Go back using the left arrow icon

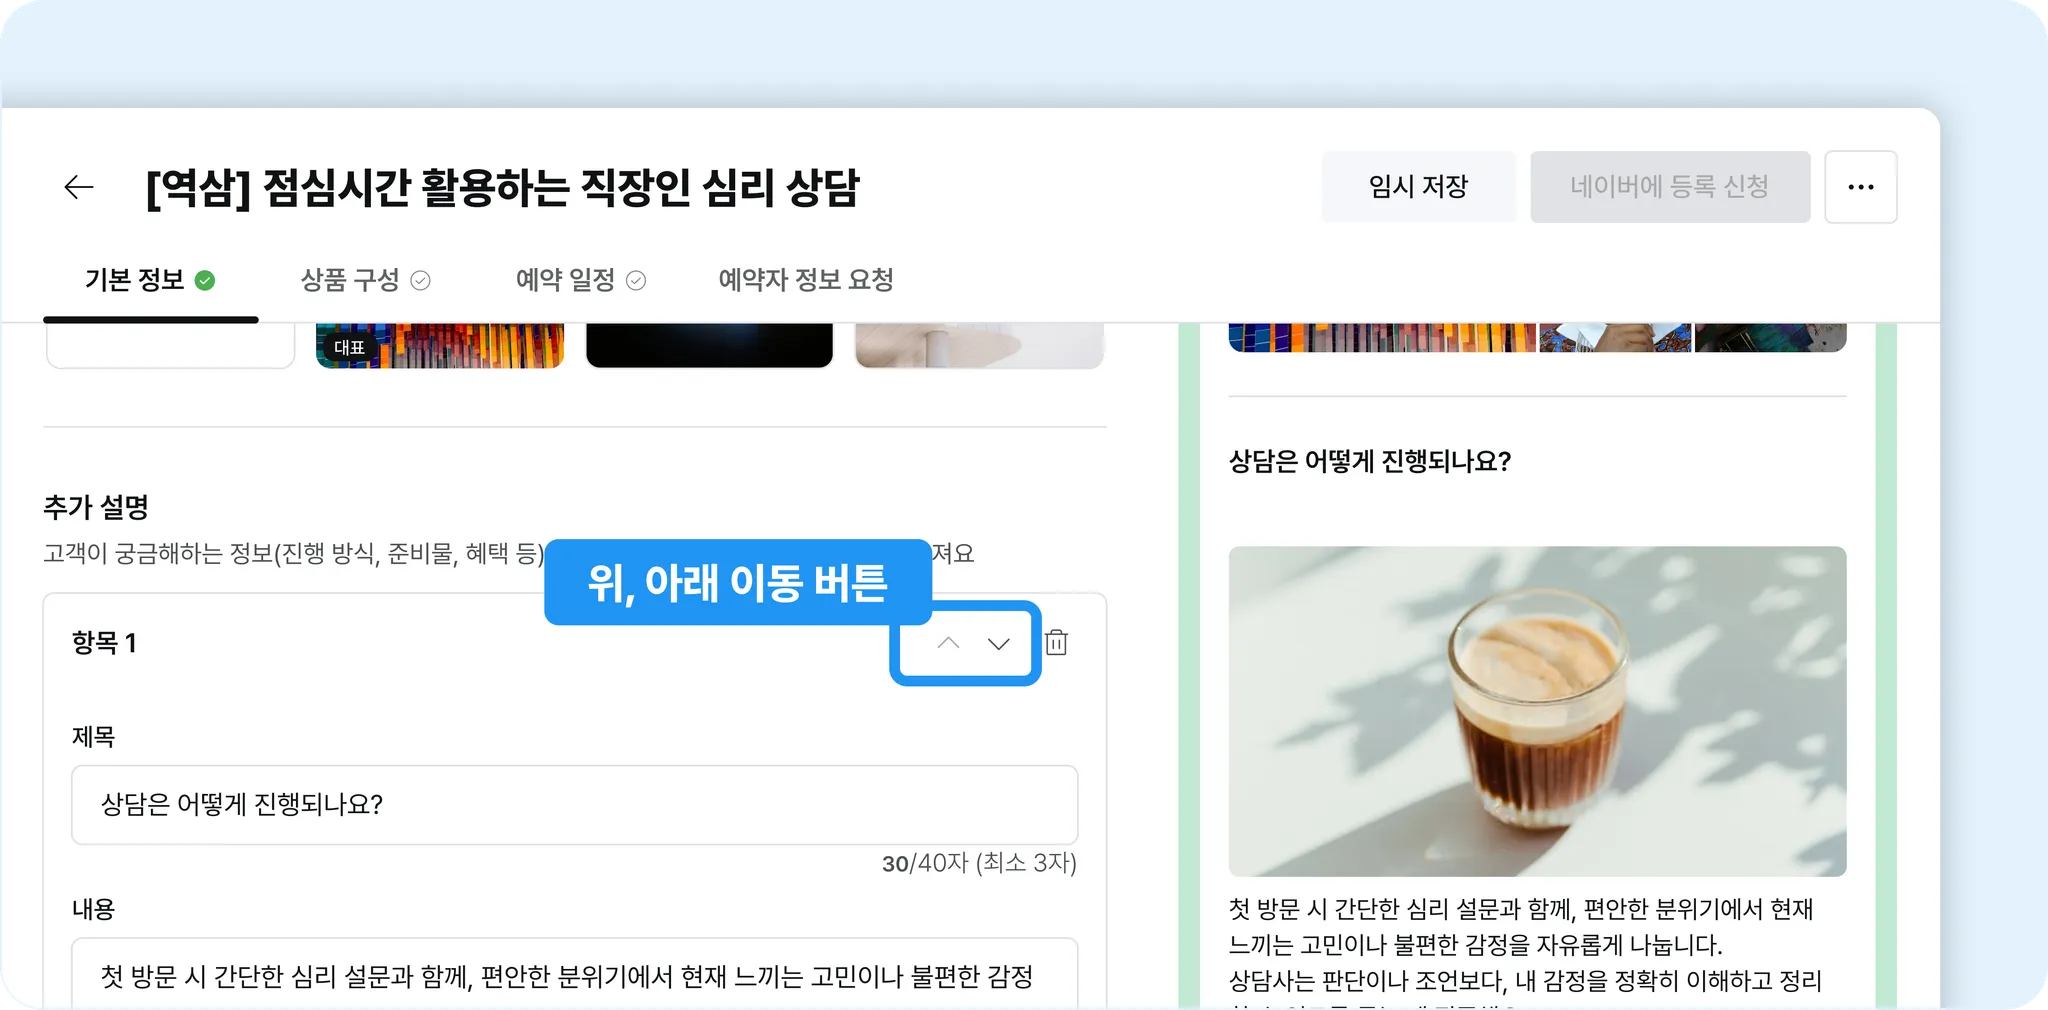(78, 187)
